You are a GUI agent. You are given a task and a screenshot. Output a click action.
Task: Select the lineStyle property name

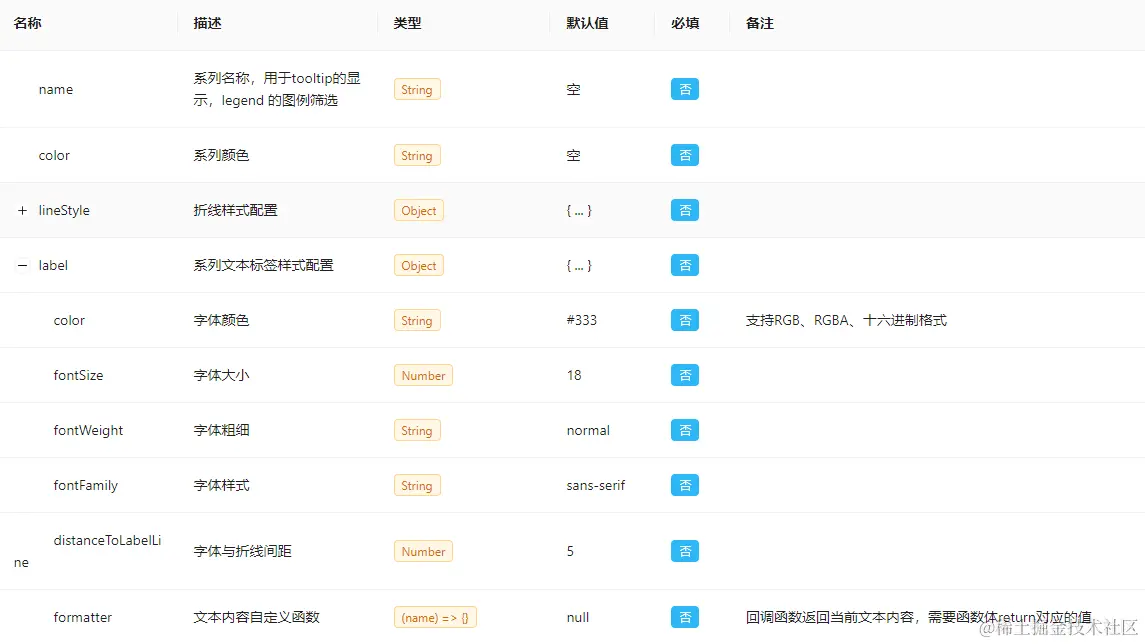coord(64,210)
